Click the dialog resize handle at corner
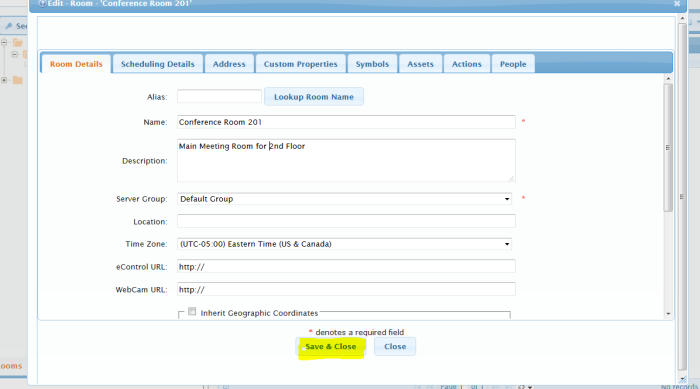700x389 pixels. (x=683, y=380)
